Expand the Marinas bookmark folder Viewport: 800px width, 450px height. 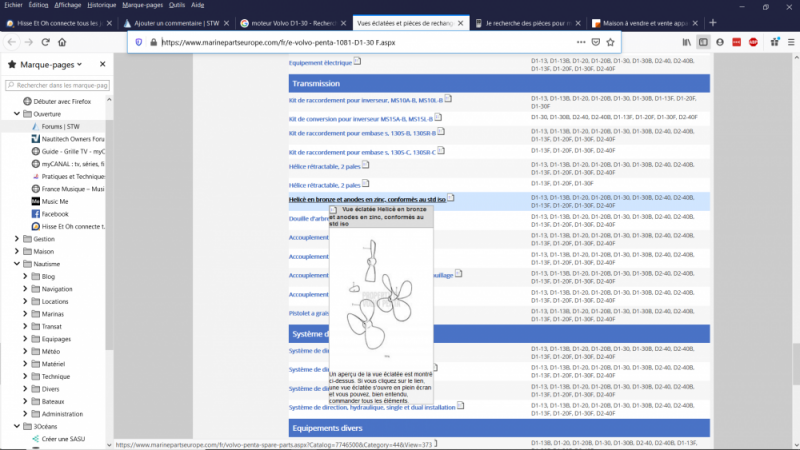click(x=25, y=314)
